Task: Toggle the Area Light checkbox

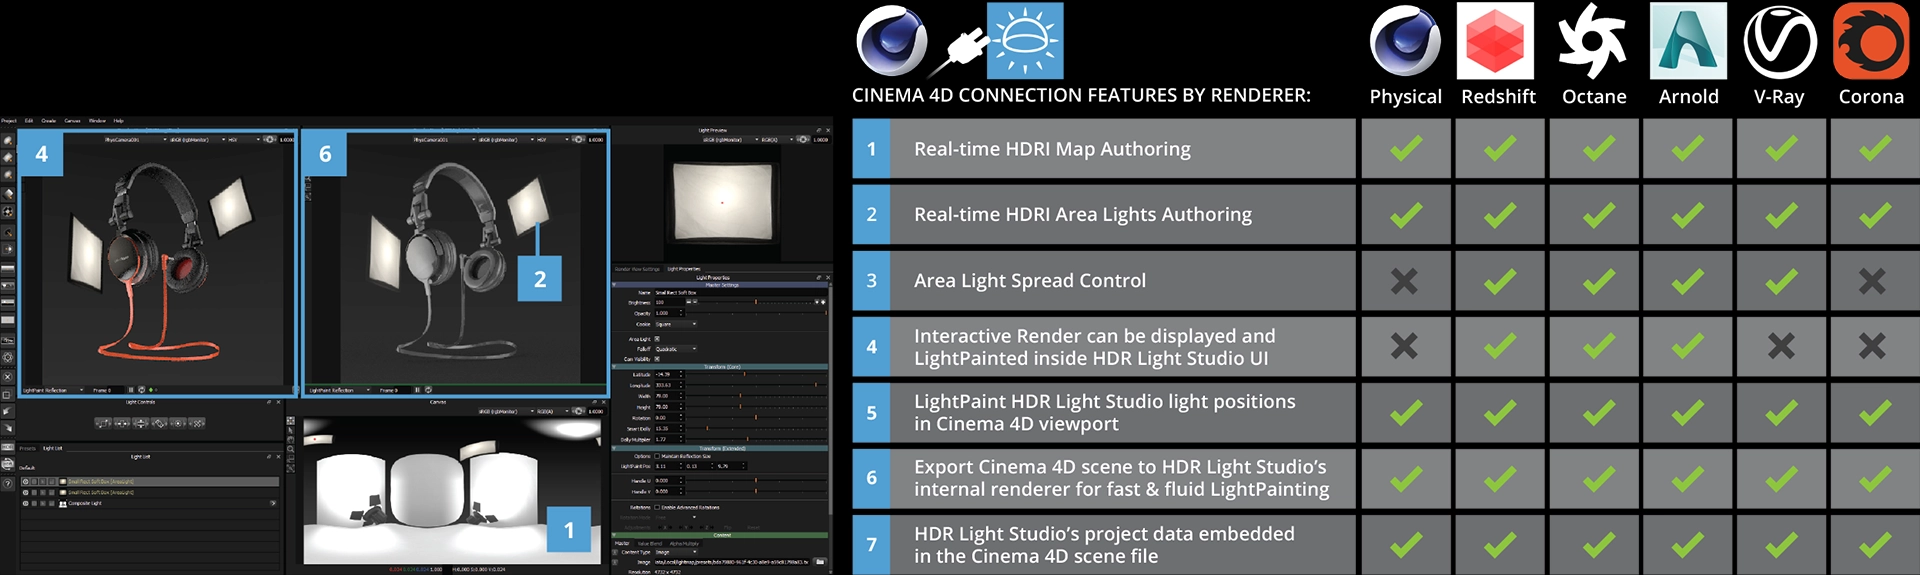Action: (657, 339)
